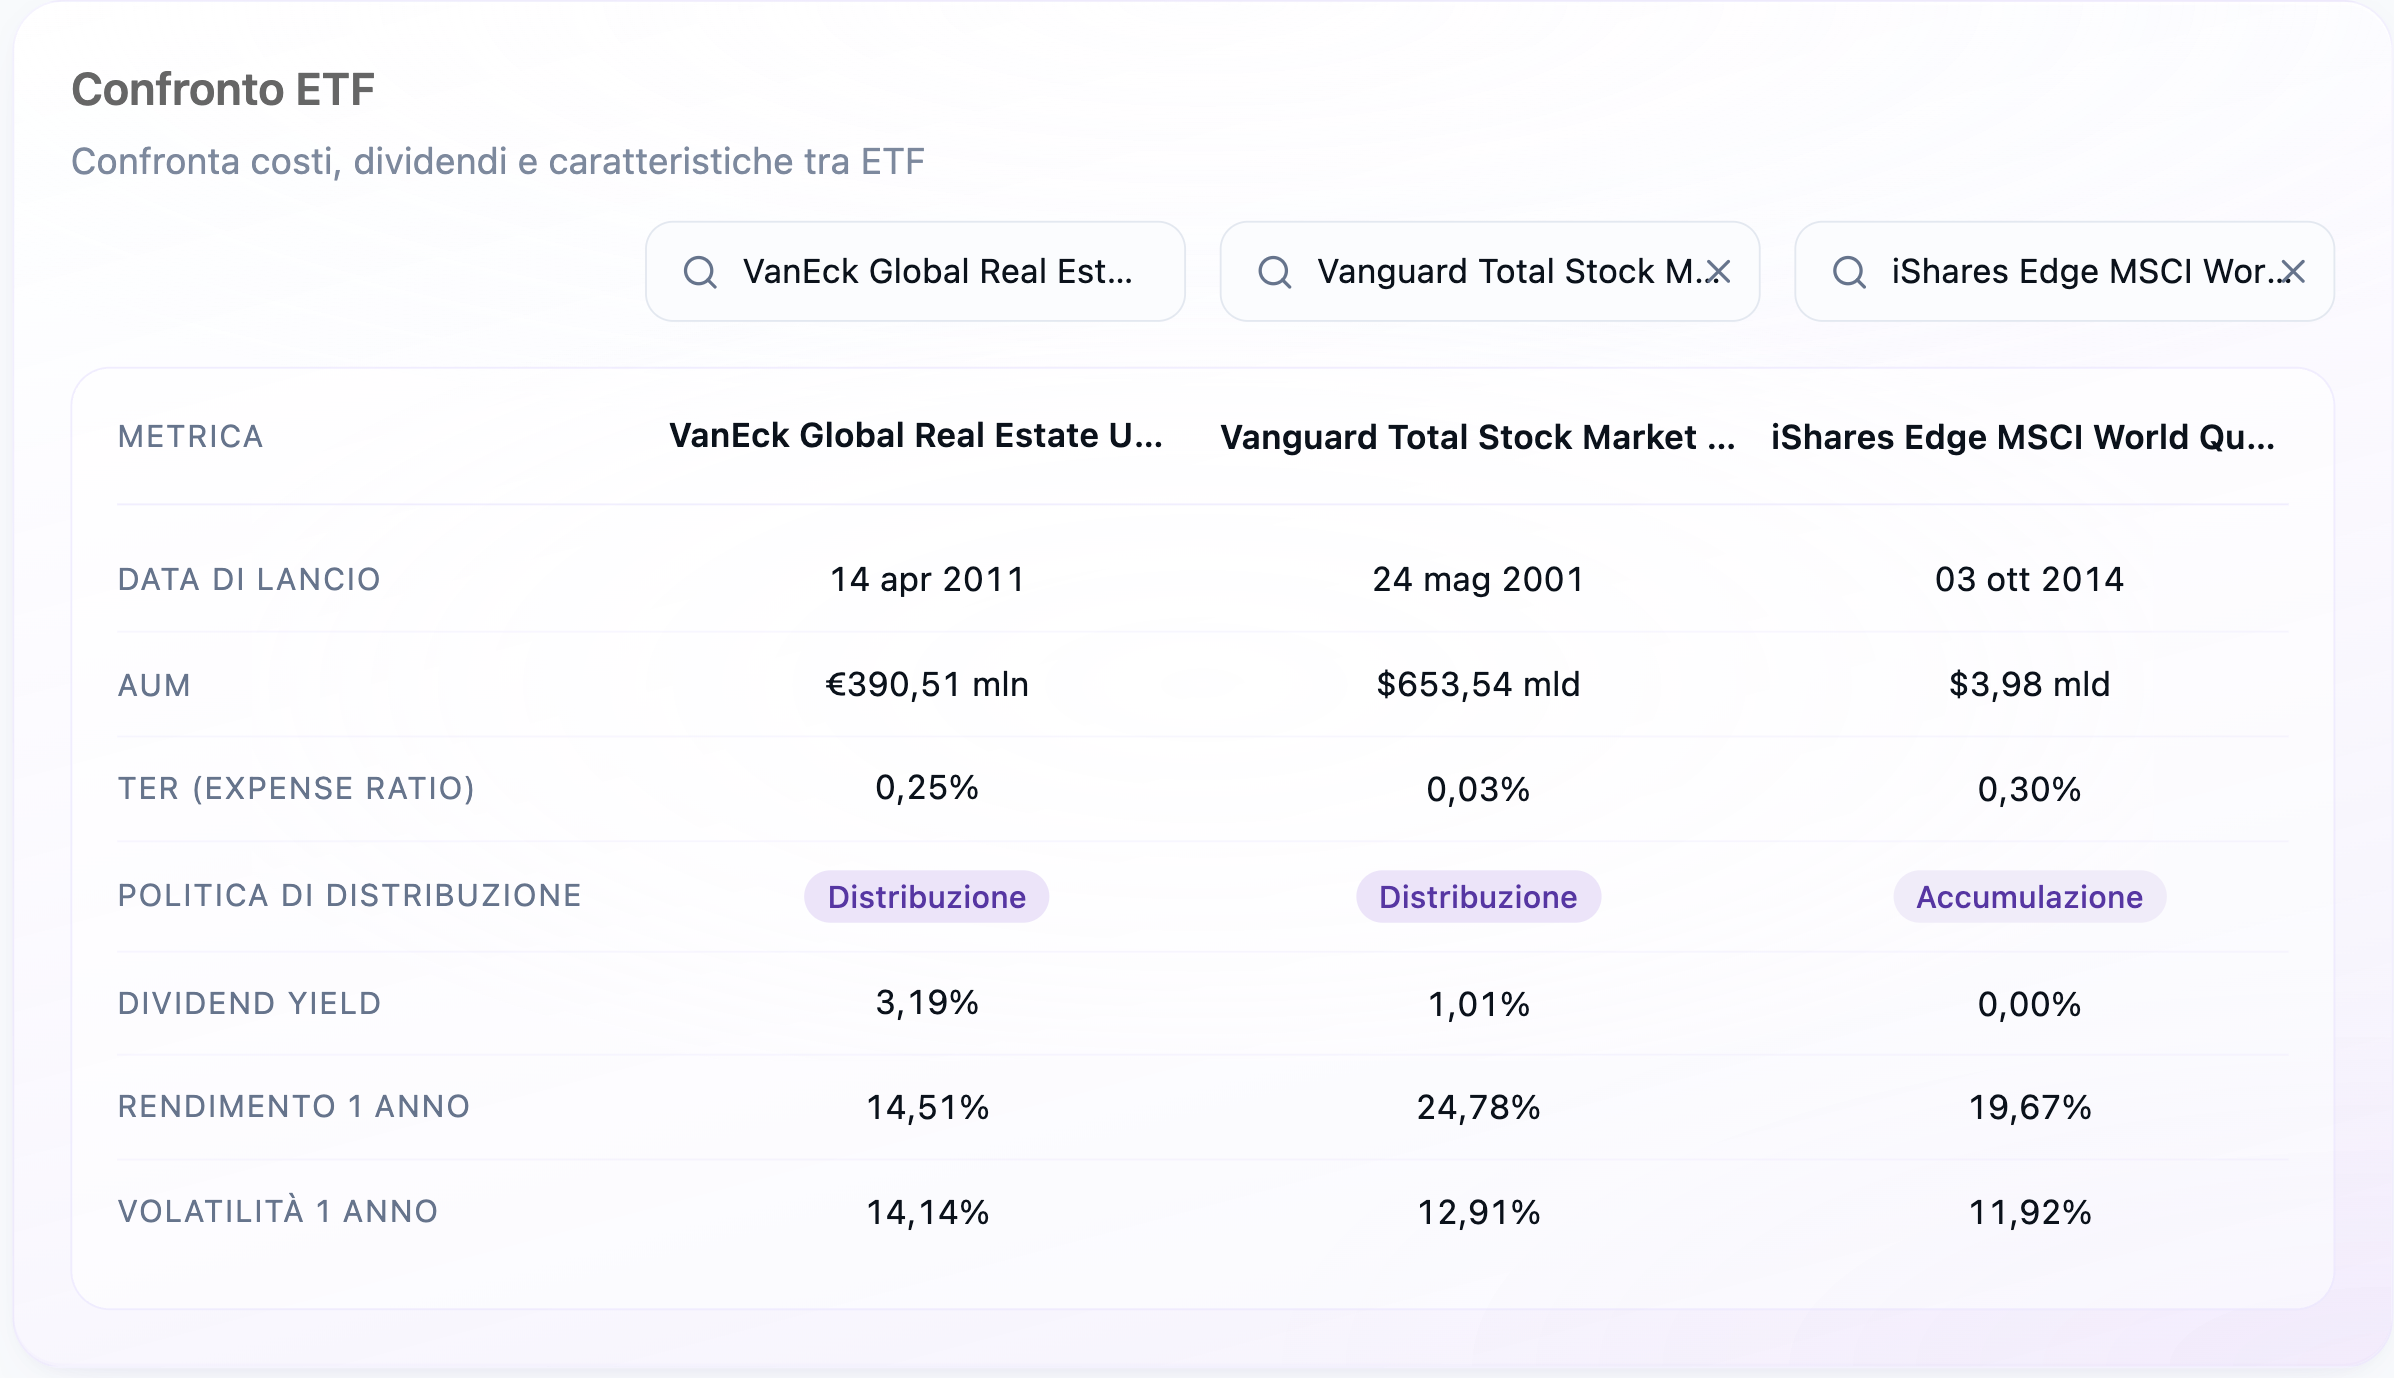Click the search icon in VanEck field
This screenshot has height=1378, width=2394.
(x=700, y=272)
